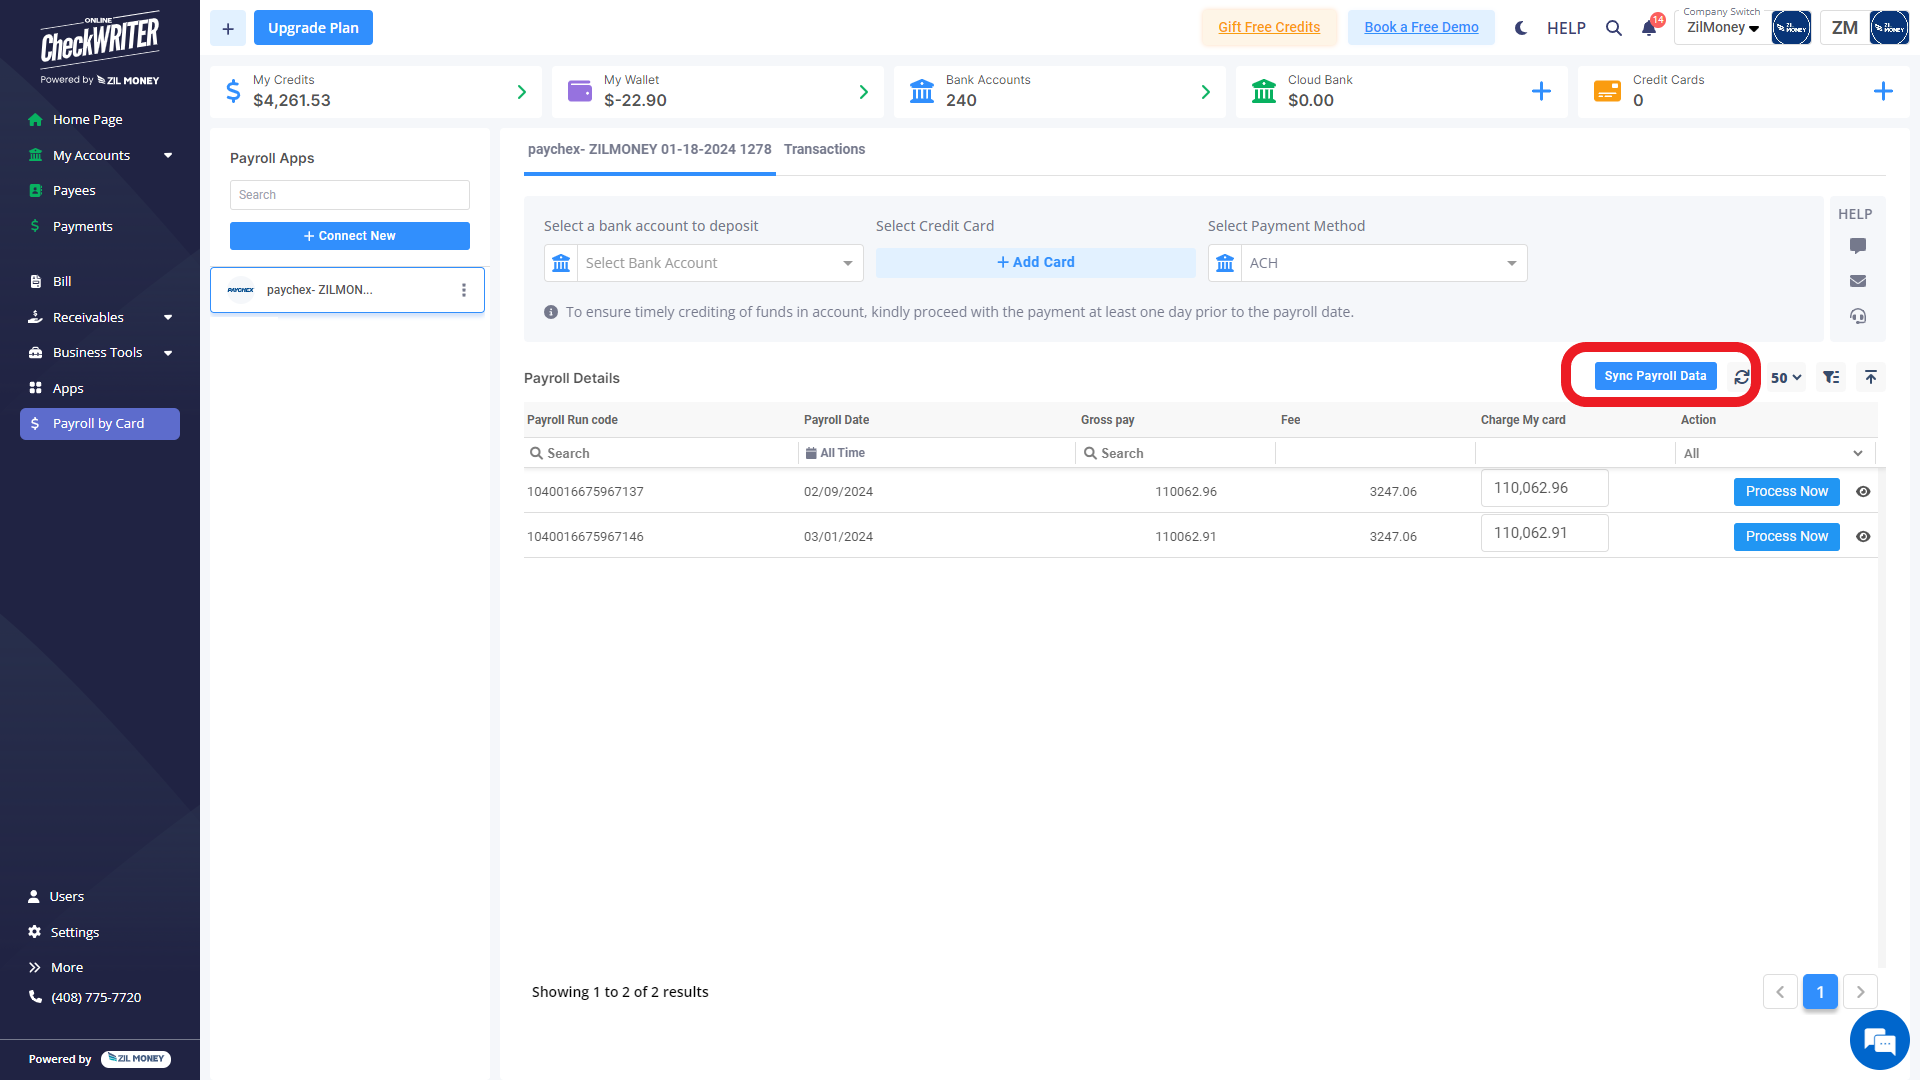1920x1080 pixels.
Task: Open Bank Accounts card arrow
Action: (x=1206, y=92)
